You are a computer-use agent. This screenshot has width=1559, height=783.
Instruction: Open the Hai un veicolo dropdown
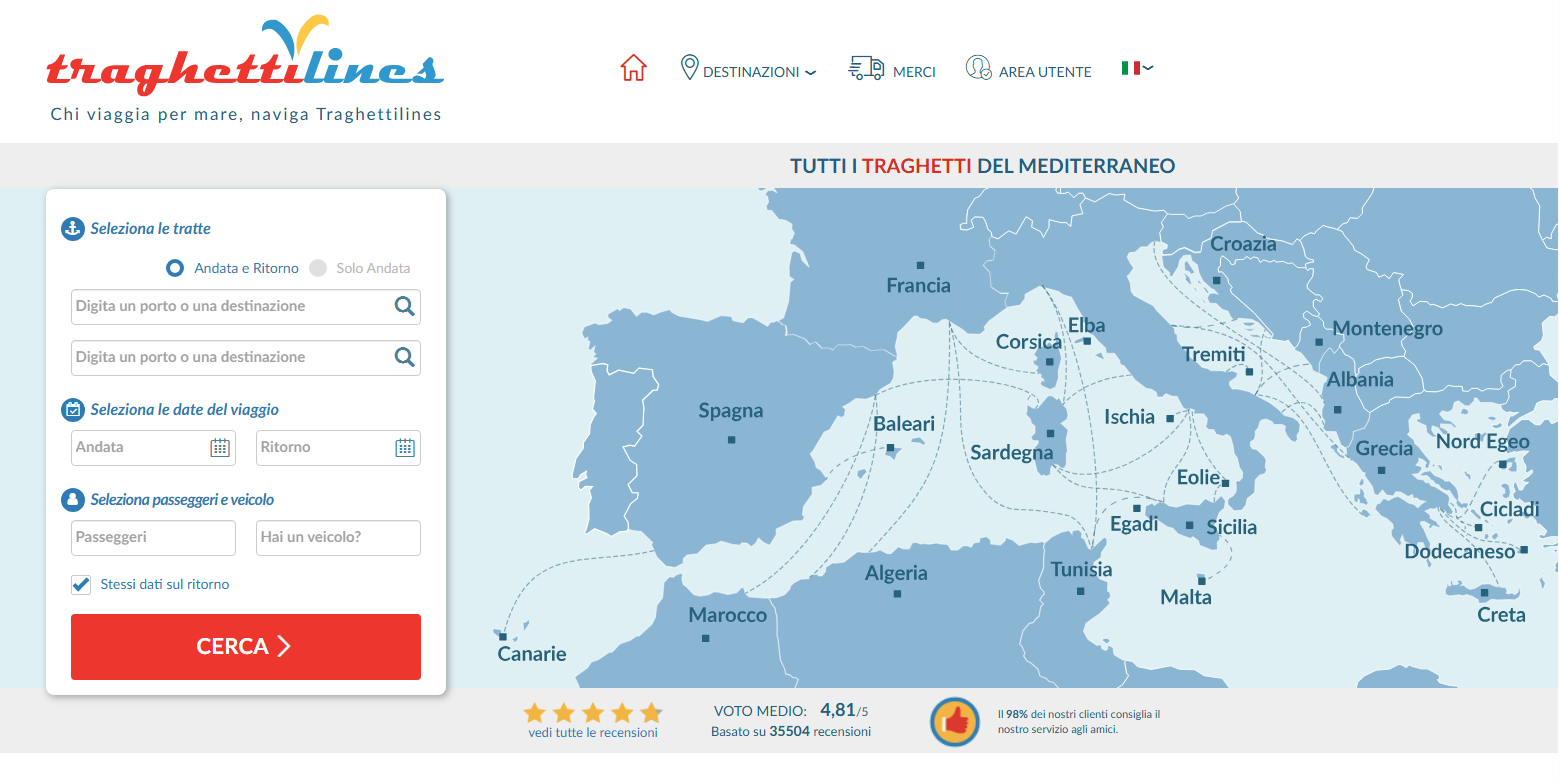point(338,538)
